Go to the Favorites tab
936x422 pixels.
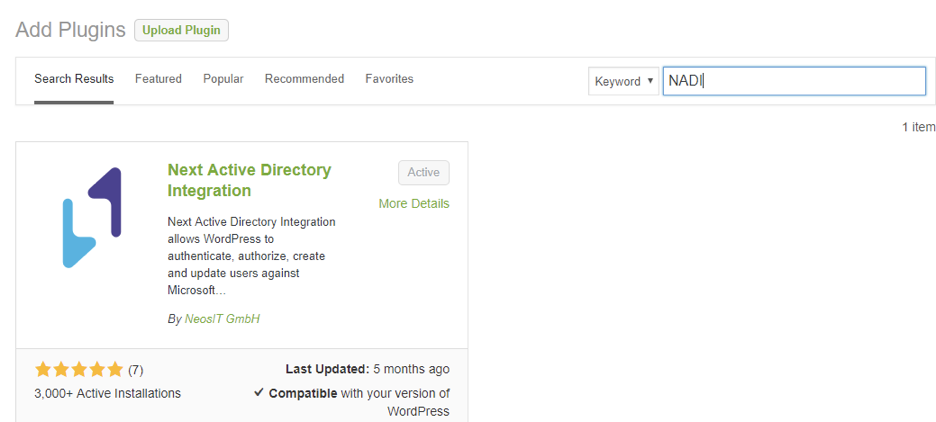pyautogui.click(x=389, y=79)
